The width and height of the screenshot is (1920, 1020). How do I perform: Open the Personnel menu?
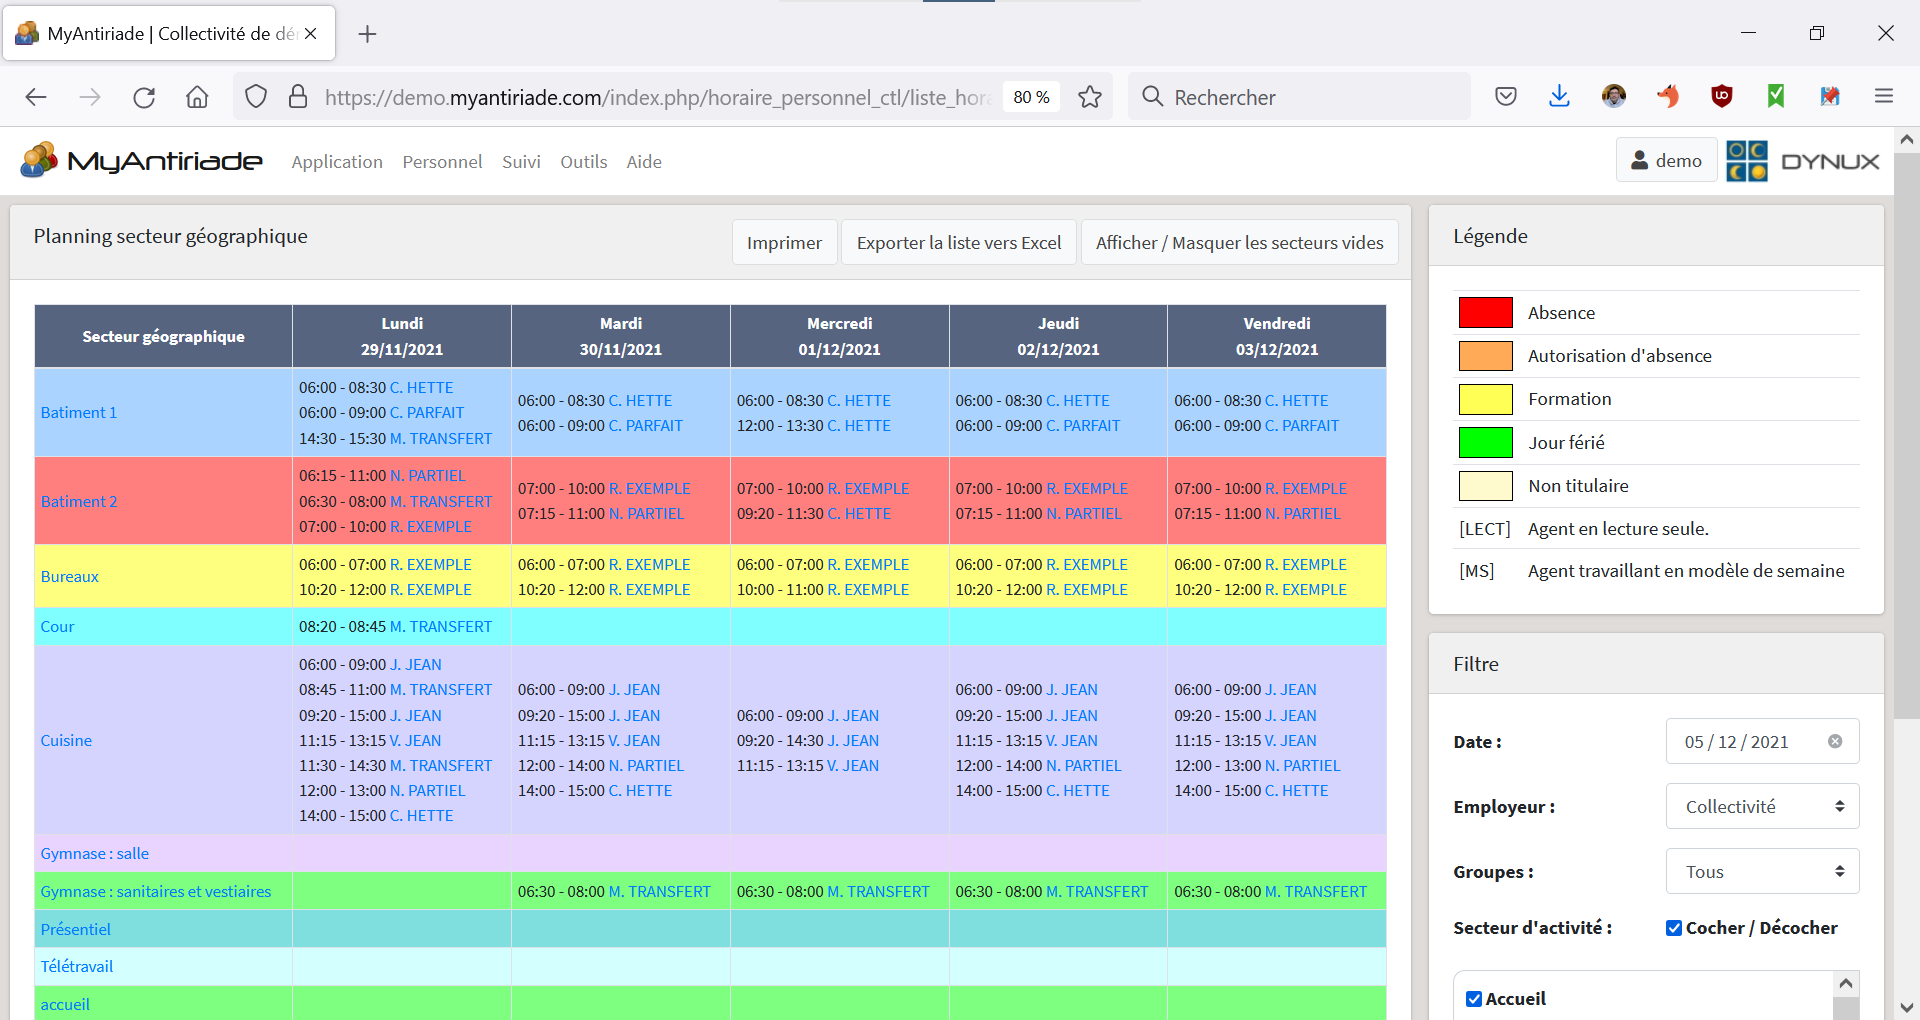tap(442, 161)
